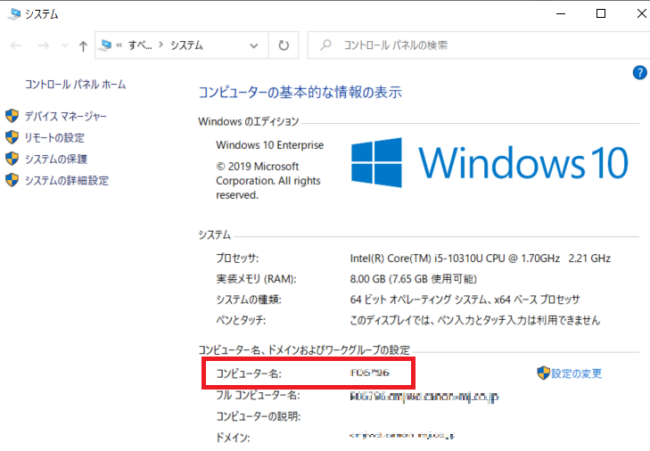650x451 pixels.
Task: Minimize the システム window
Action: (x=561, y=14)
